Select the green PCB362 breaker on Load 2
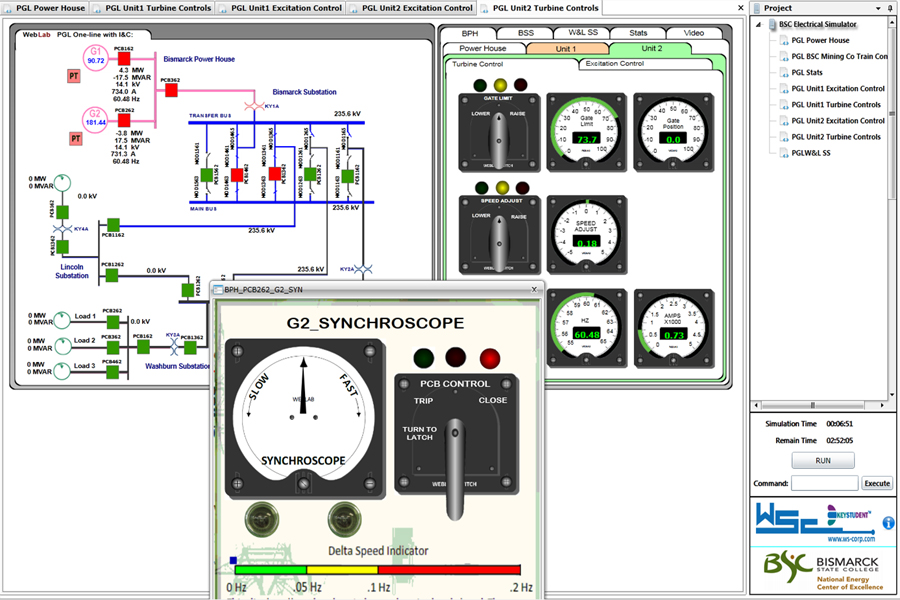Screen dimensions: 900x600 (x=113, y=347)
